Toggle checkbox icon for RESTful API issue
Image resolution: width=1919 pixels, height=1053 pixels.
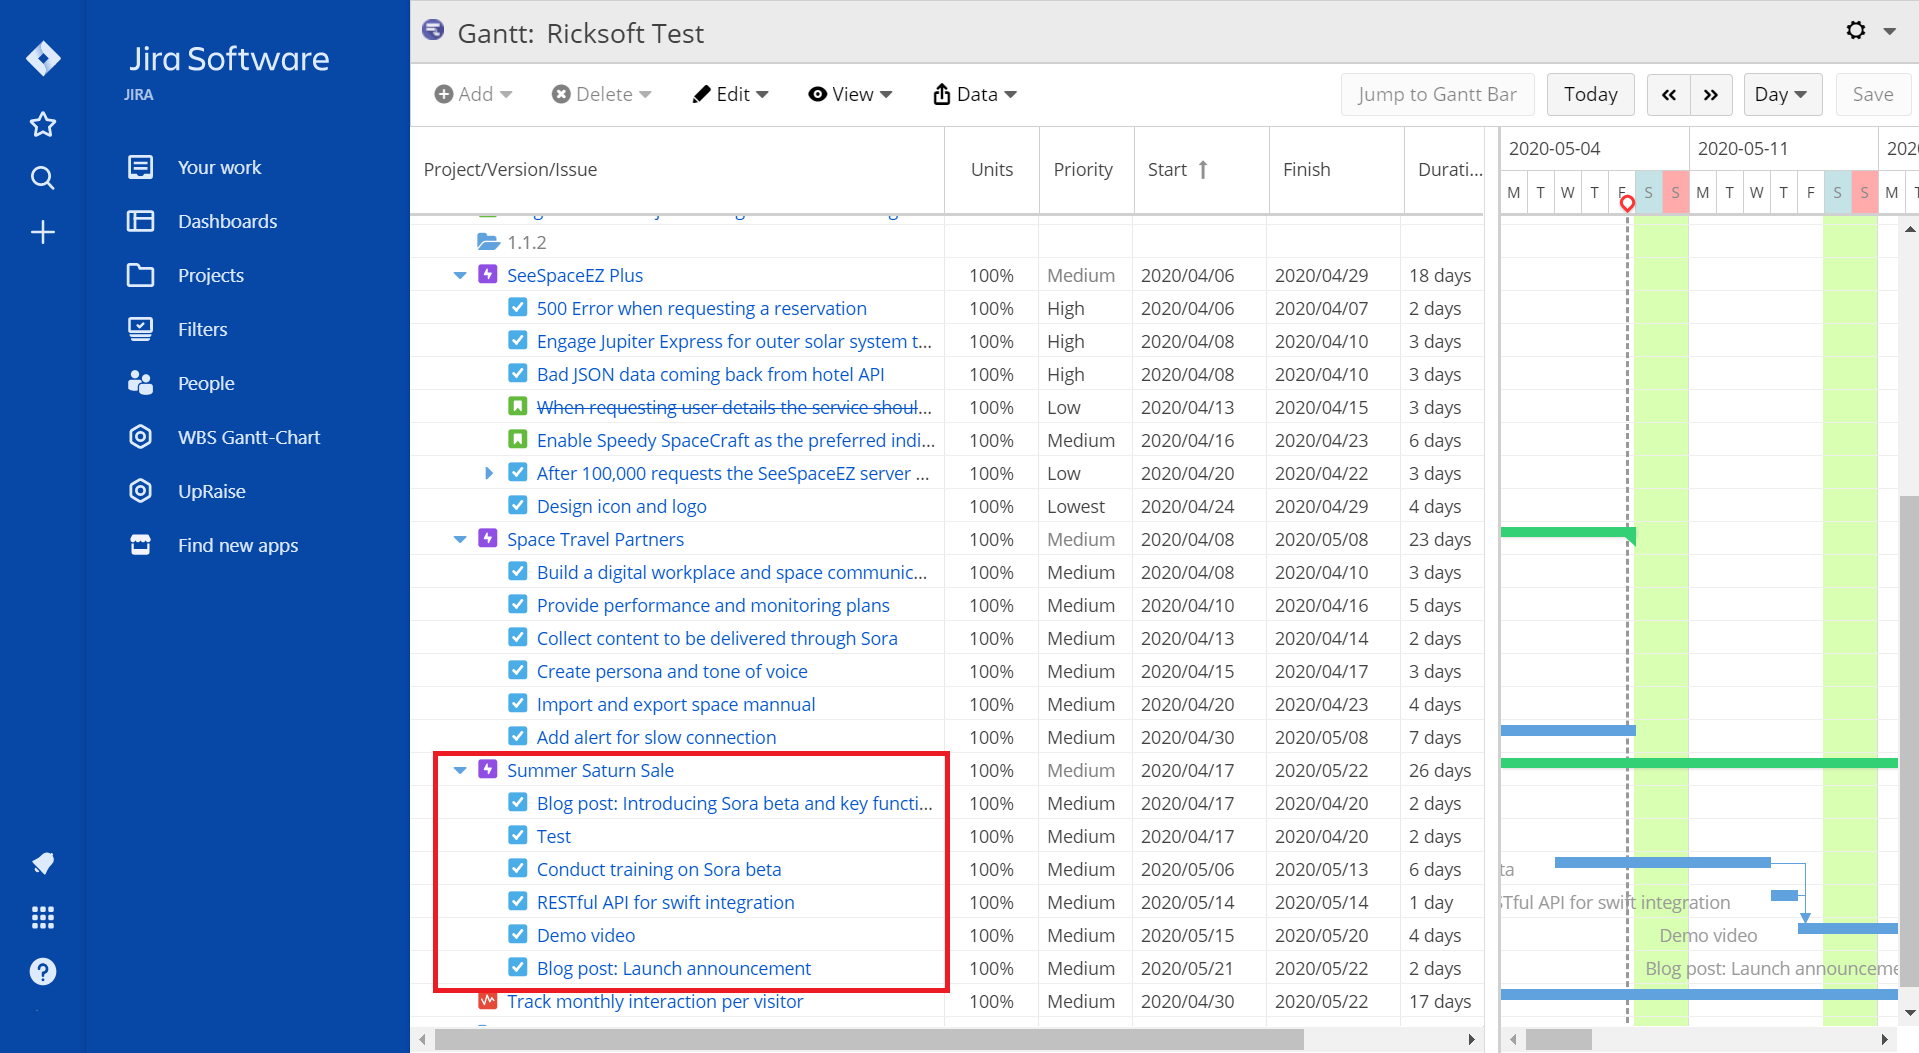point(518,901)
